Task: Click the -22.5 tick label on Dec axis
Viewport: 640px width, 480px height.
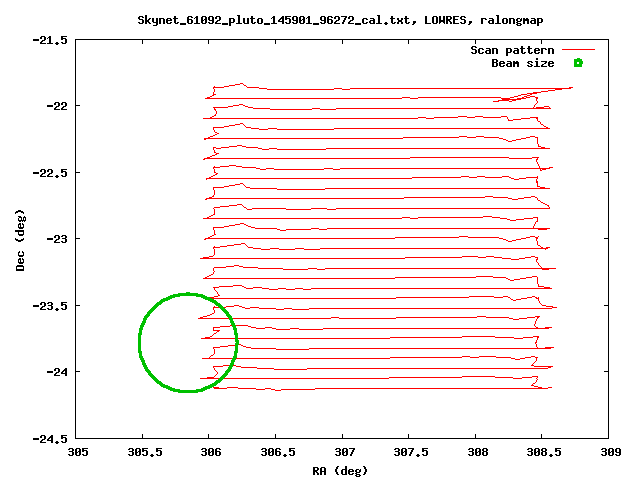Action: pyautogui.click(x=48, y=172)
